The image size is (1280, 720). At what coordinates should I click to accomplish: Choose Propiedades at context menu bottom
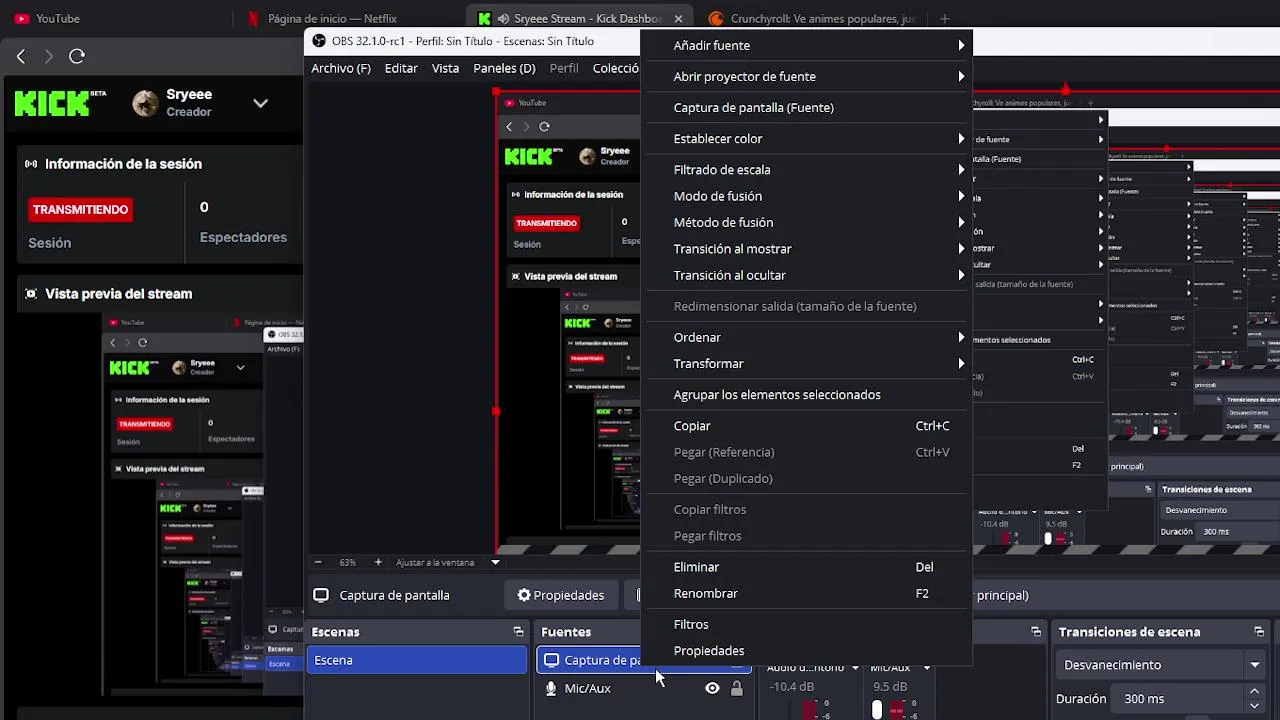click(806, 650)
